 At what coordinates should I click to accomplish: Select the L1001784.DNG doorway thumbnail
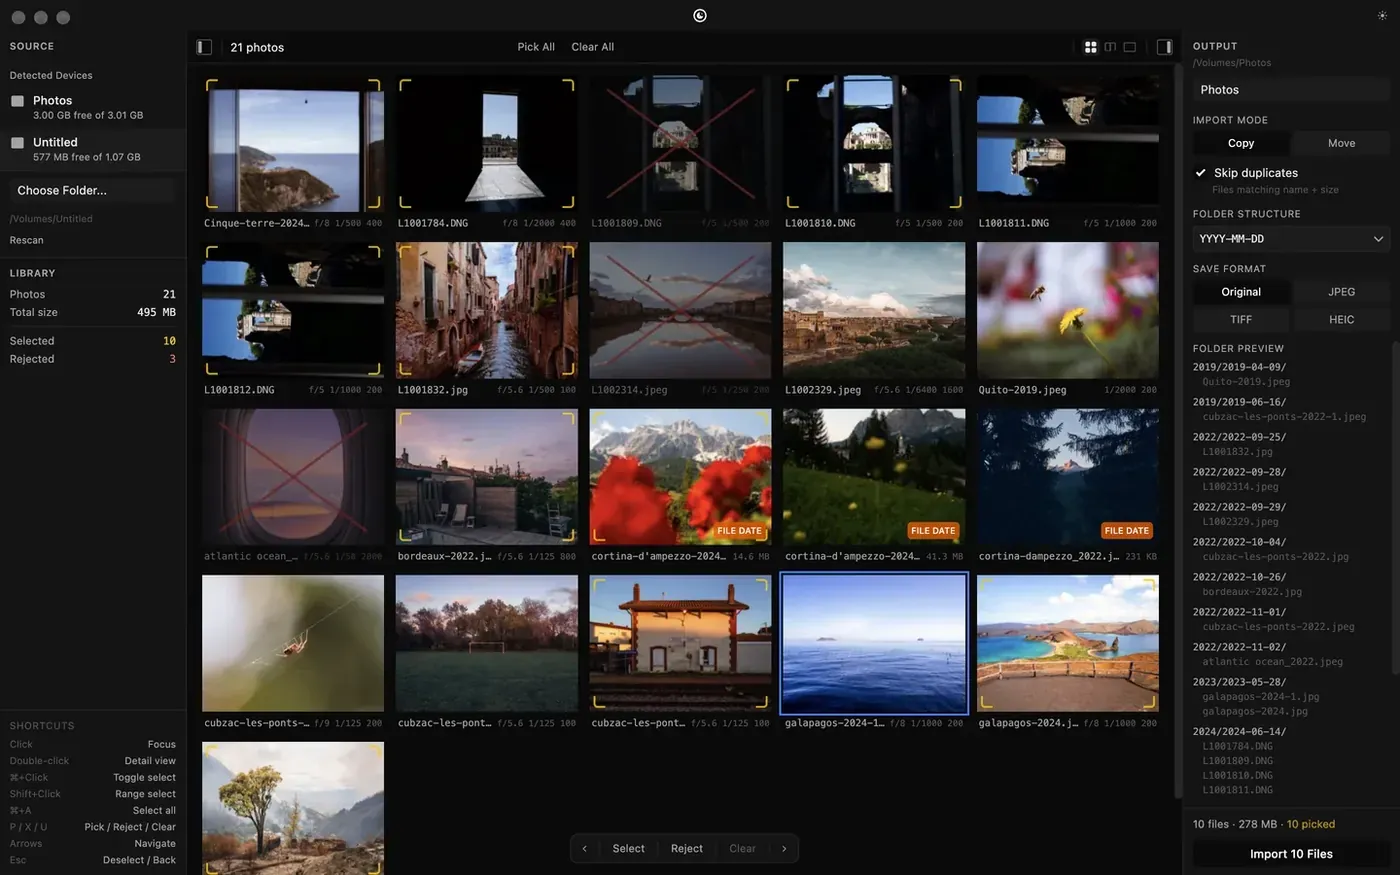[x=487, y=144]
